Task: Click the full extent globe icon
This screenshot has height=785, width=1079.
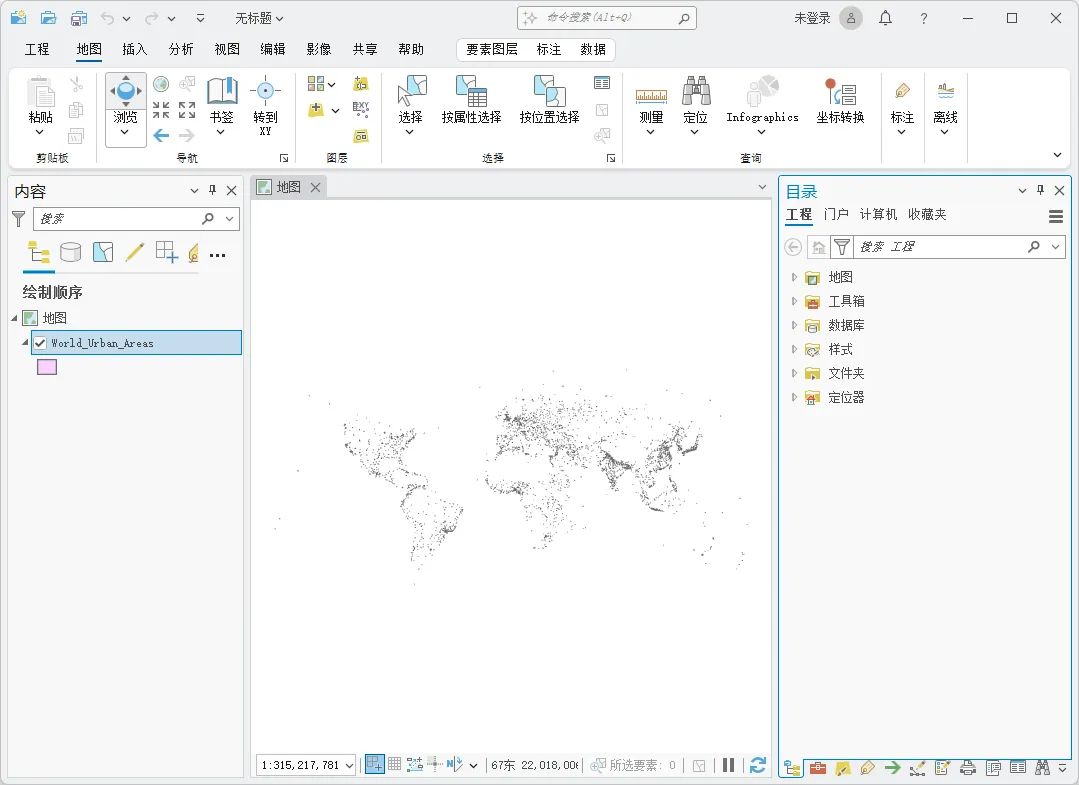Action: click(161, 85)
